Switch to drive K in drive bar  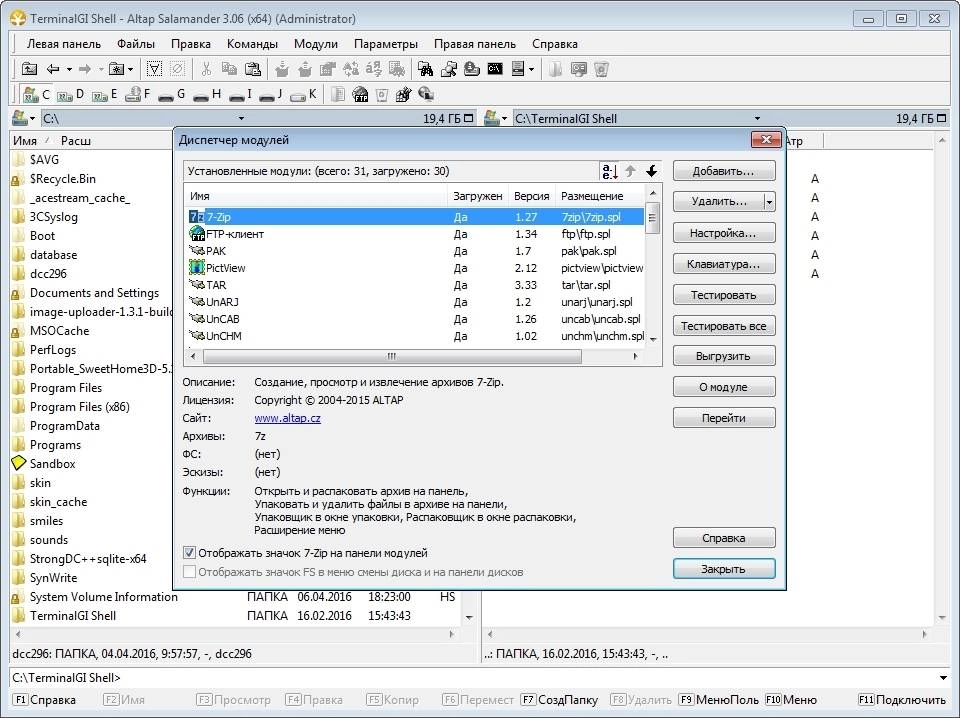pos(303,94)
